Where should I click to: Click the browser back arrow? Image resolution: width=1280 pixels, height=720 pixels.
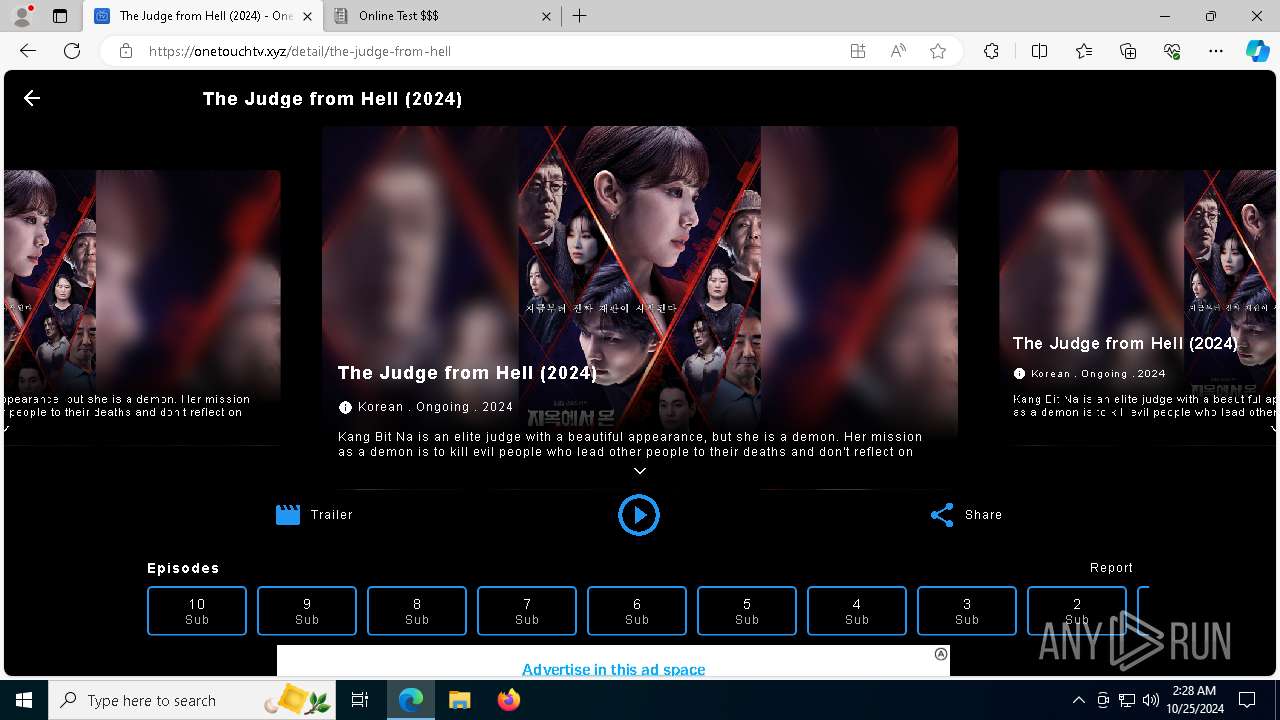[x=28, y=51]
